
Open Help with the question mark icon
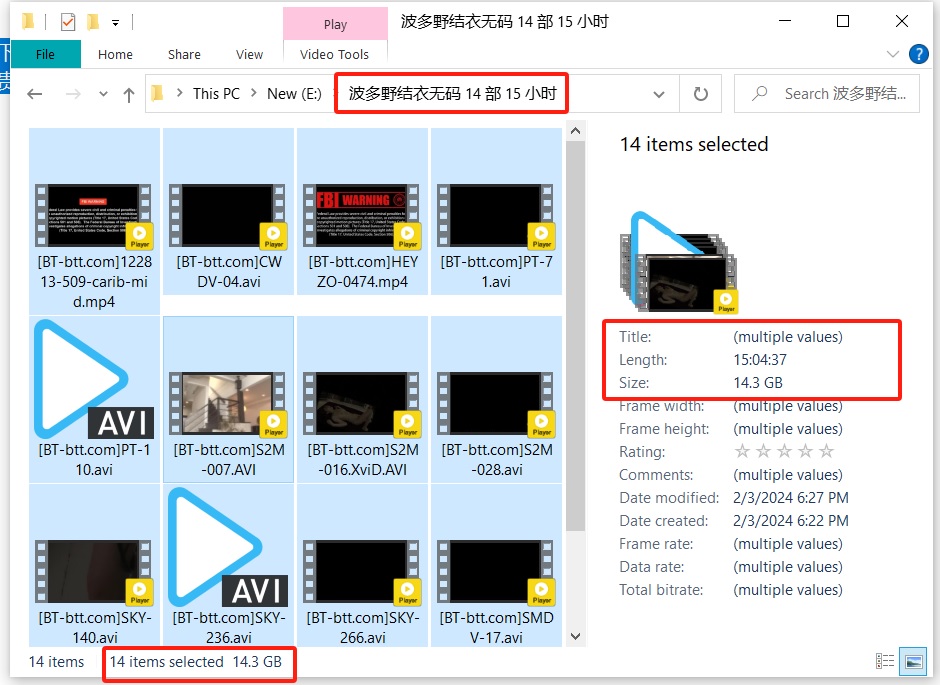tap(917, 54)
